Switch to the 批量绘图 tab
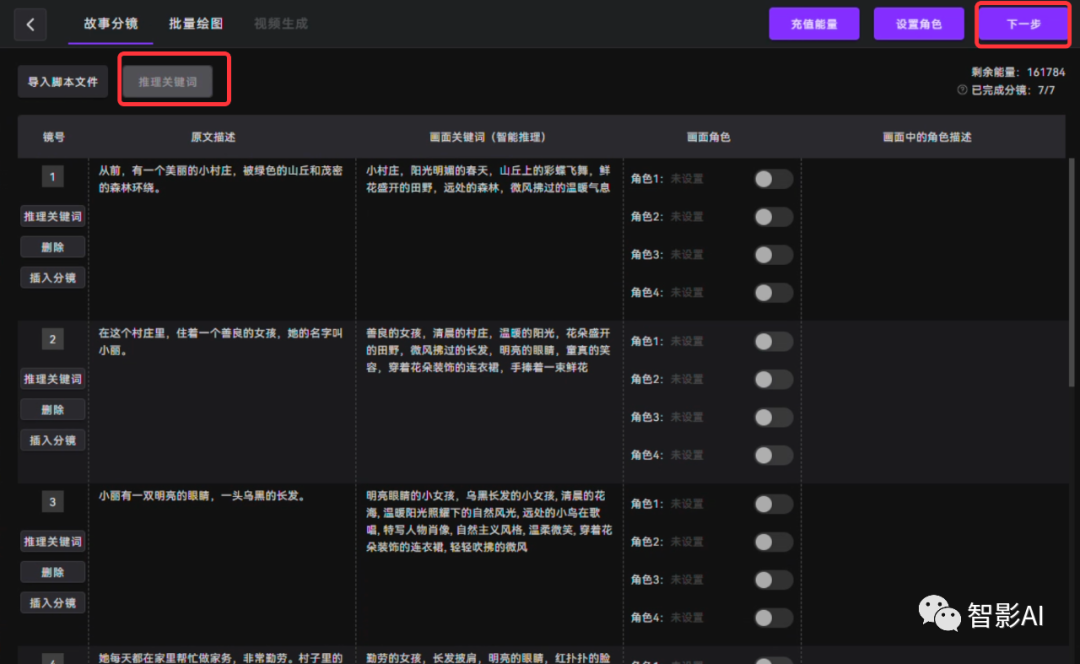1080x664 pixels. (195, 24)
